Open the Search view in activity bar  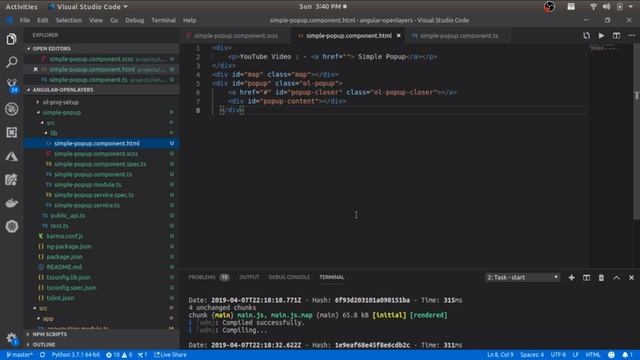tap(11, 62)
